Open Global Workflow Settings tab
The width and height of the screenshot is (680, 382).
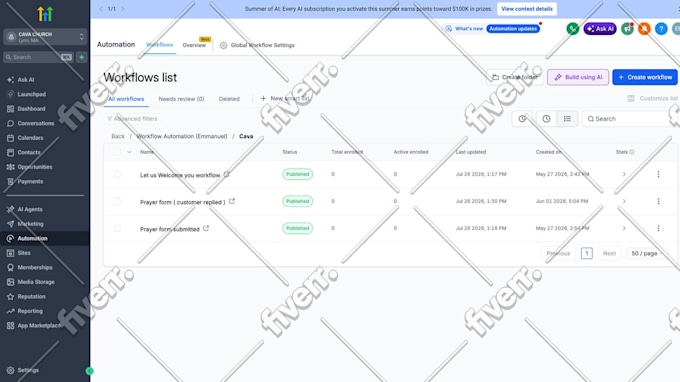257,45
